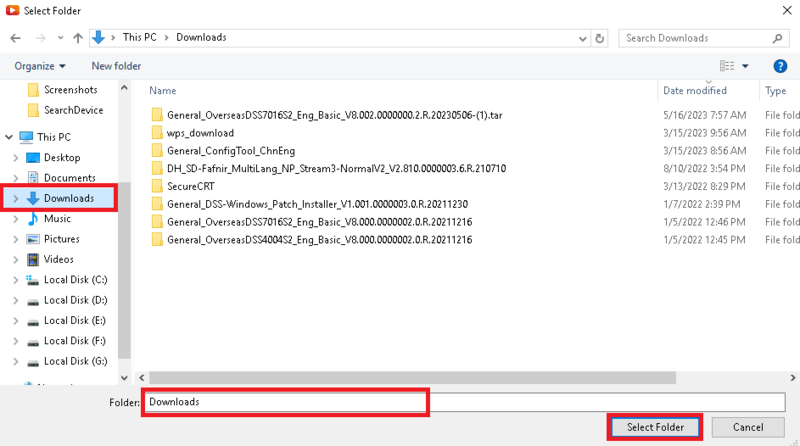The height and width of the screenshot is (446, 800).
Task: Open the recent locations dropdown arrow
Action: (60, 38)
